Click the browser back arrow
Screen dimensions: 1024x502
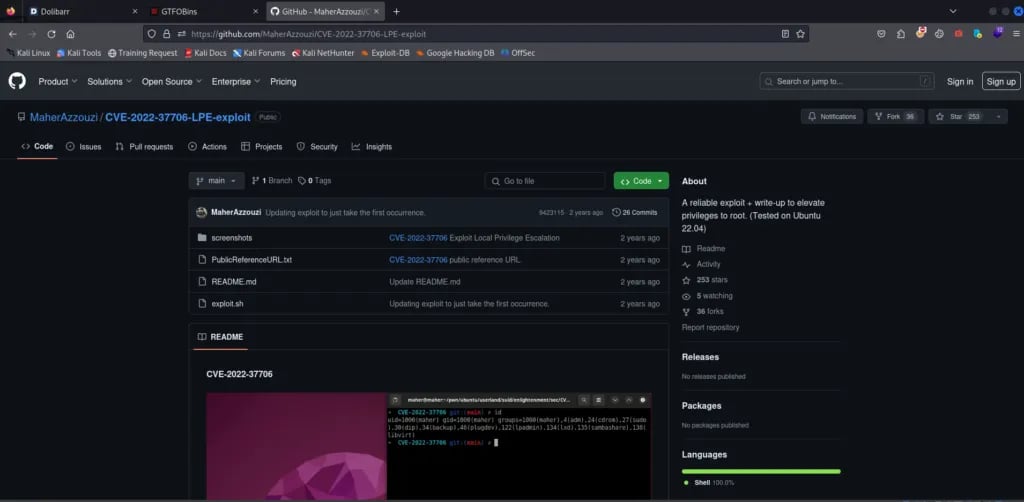point(12,34)
